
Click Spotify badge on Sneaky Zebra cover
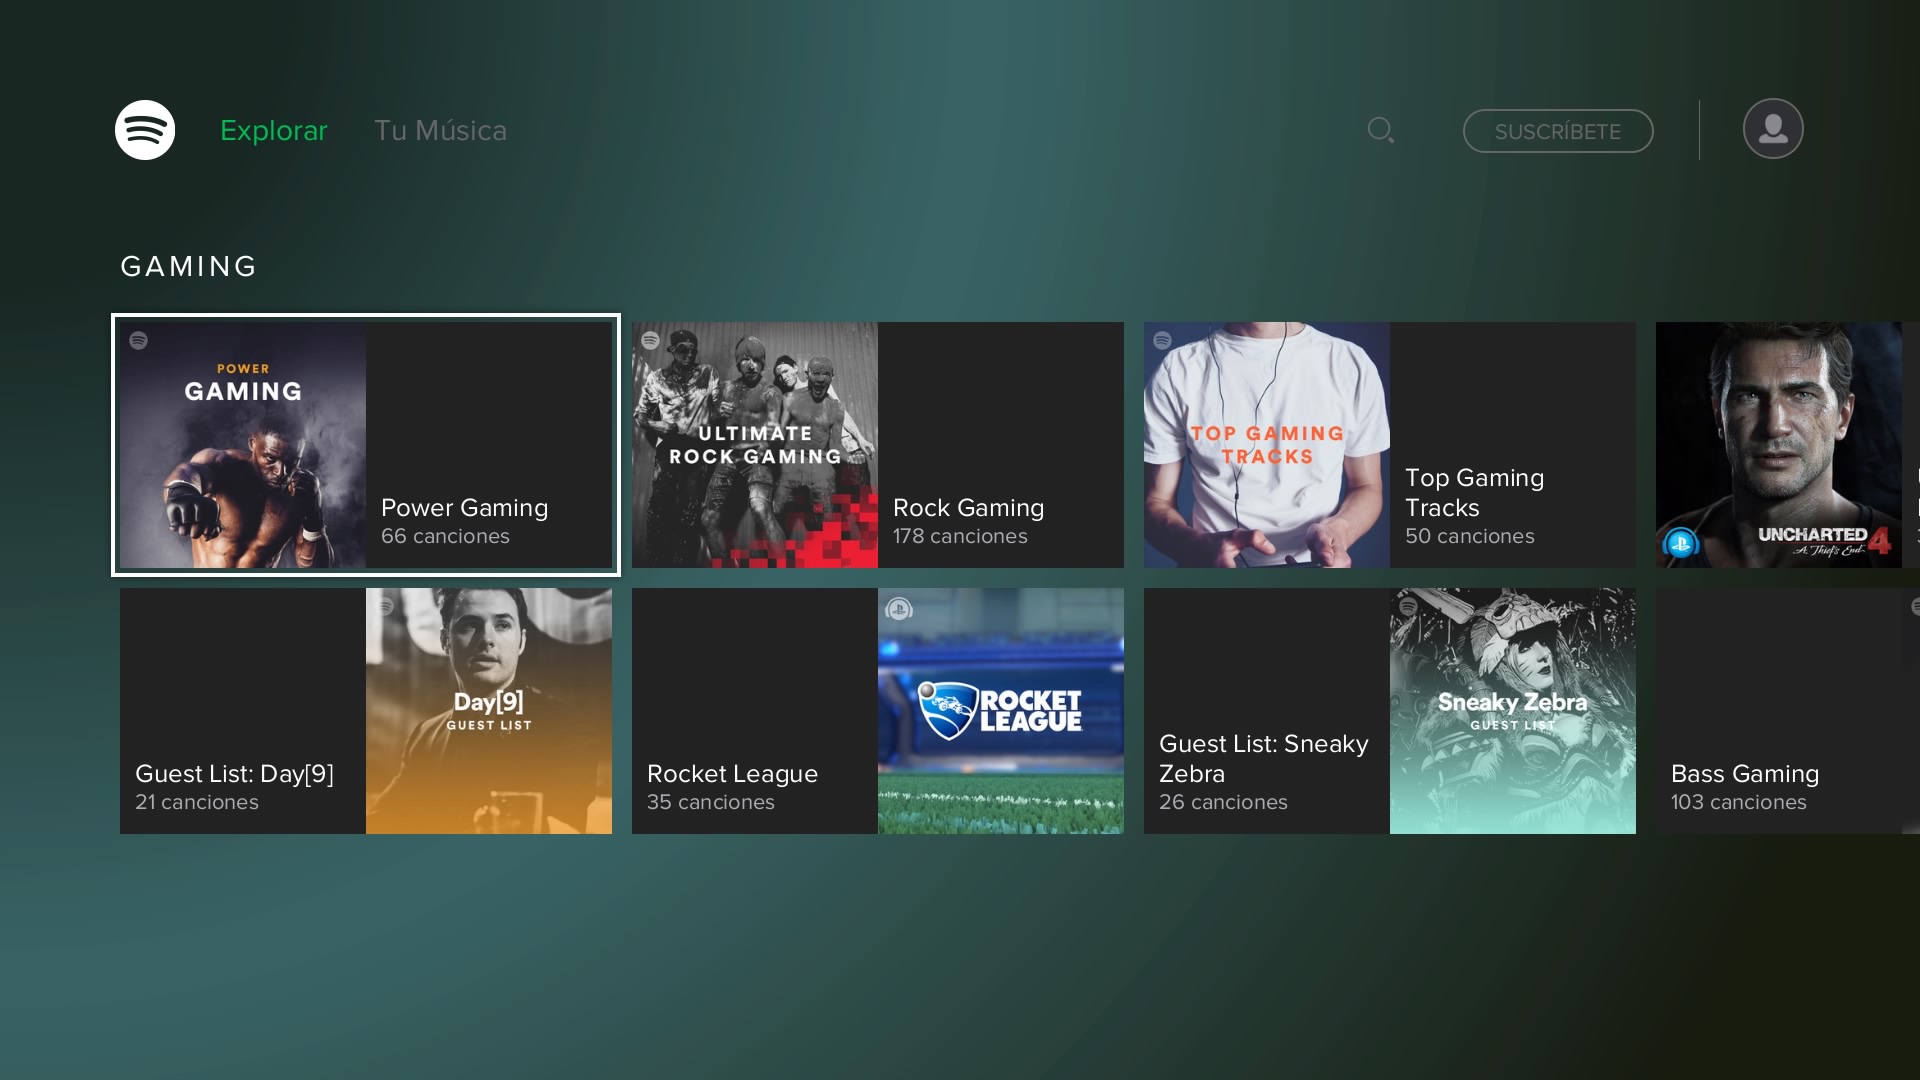(1409, 607)
